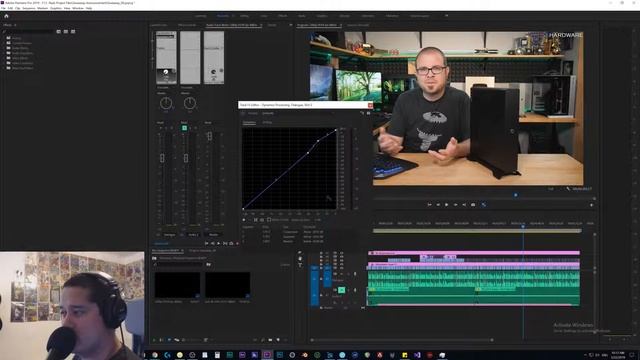
Task: Open the Program Monitor zoom level dropdown
Action: tap(551, 189)
